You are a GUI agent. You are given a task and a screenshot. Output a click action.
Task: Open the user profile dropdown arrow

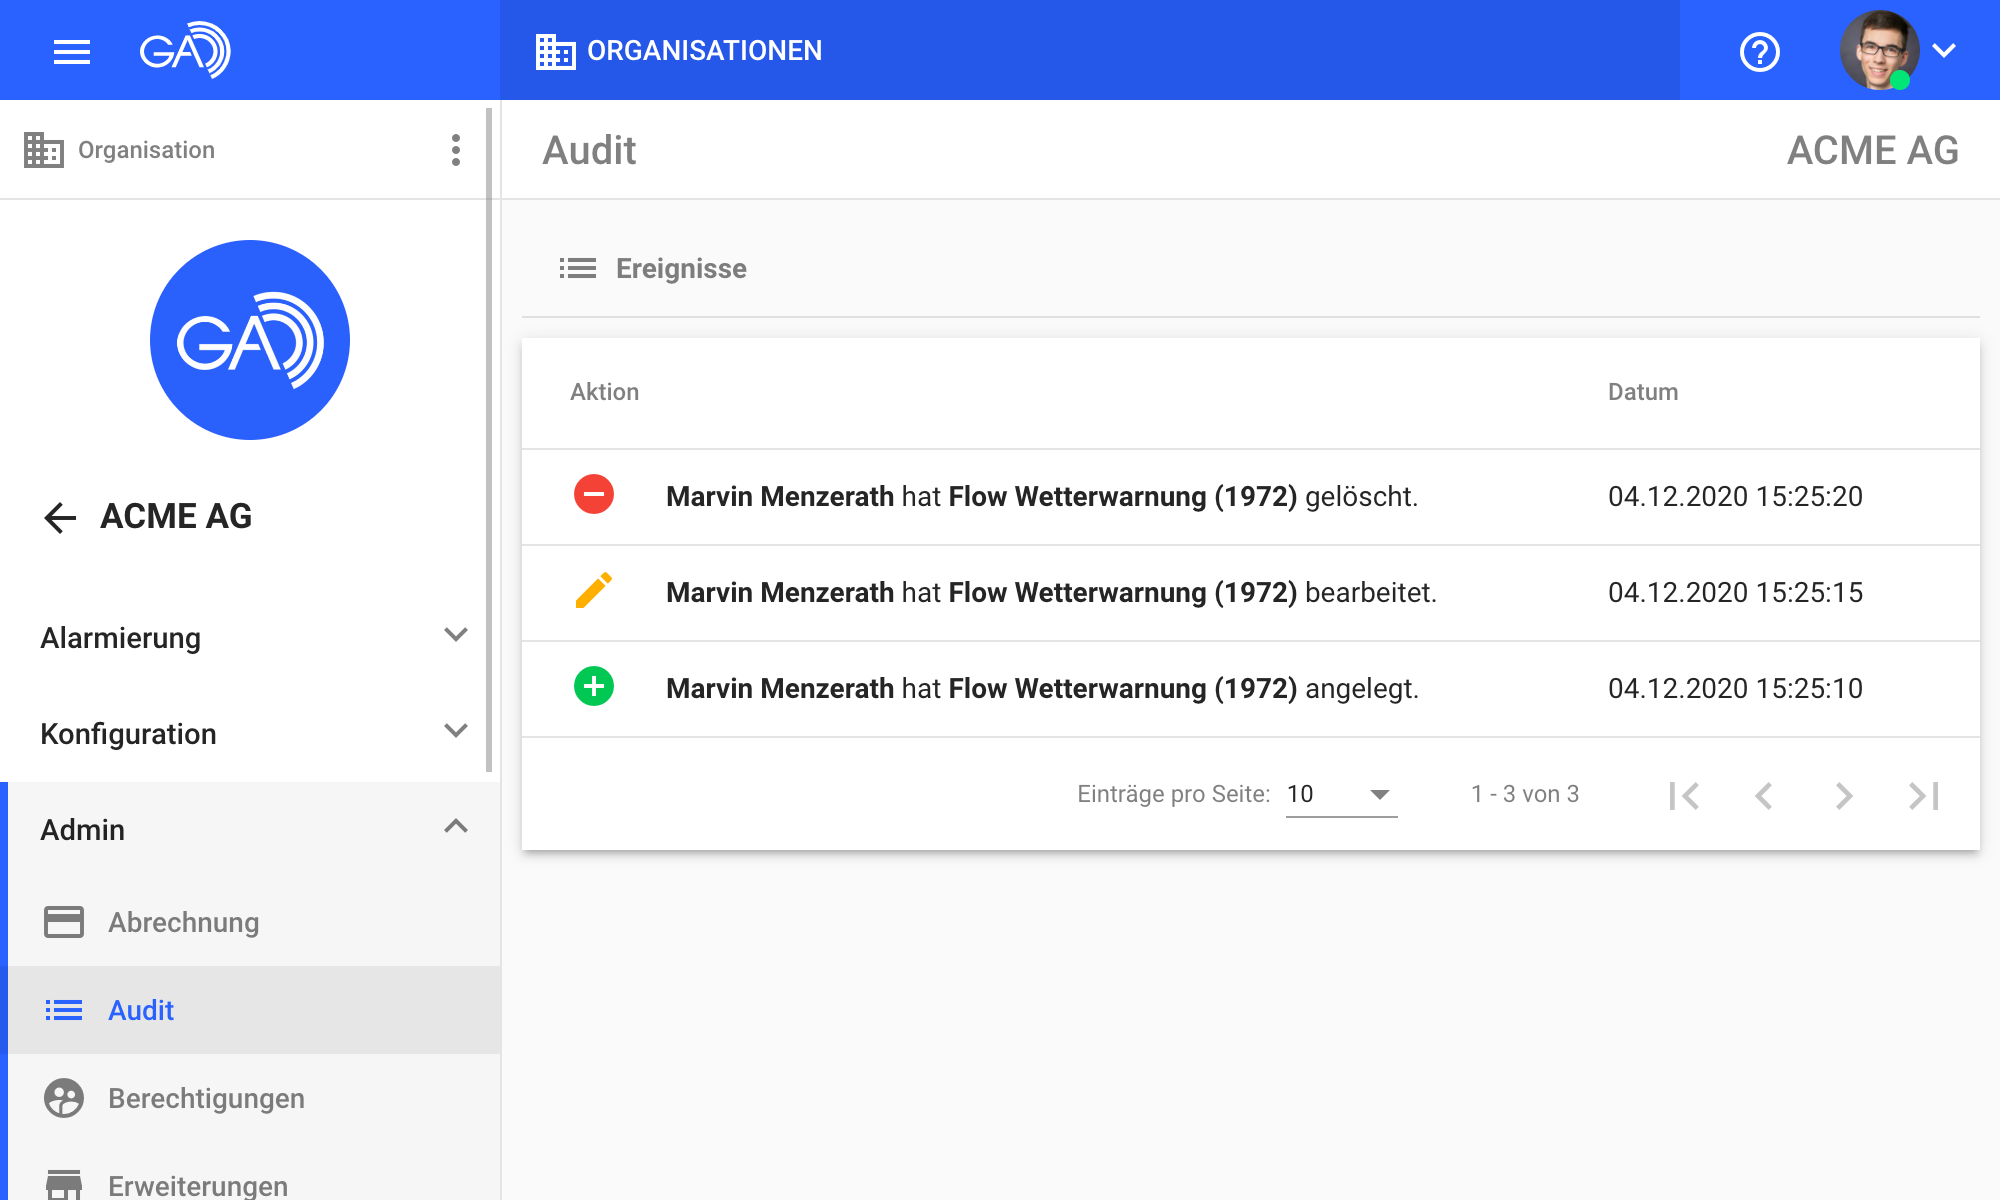(x=1944, y=51)
